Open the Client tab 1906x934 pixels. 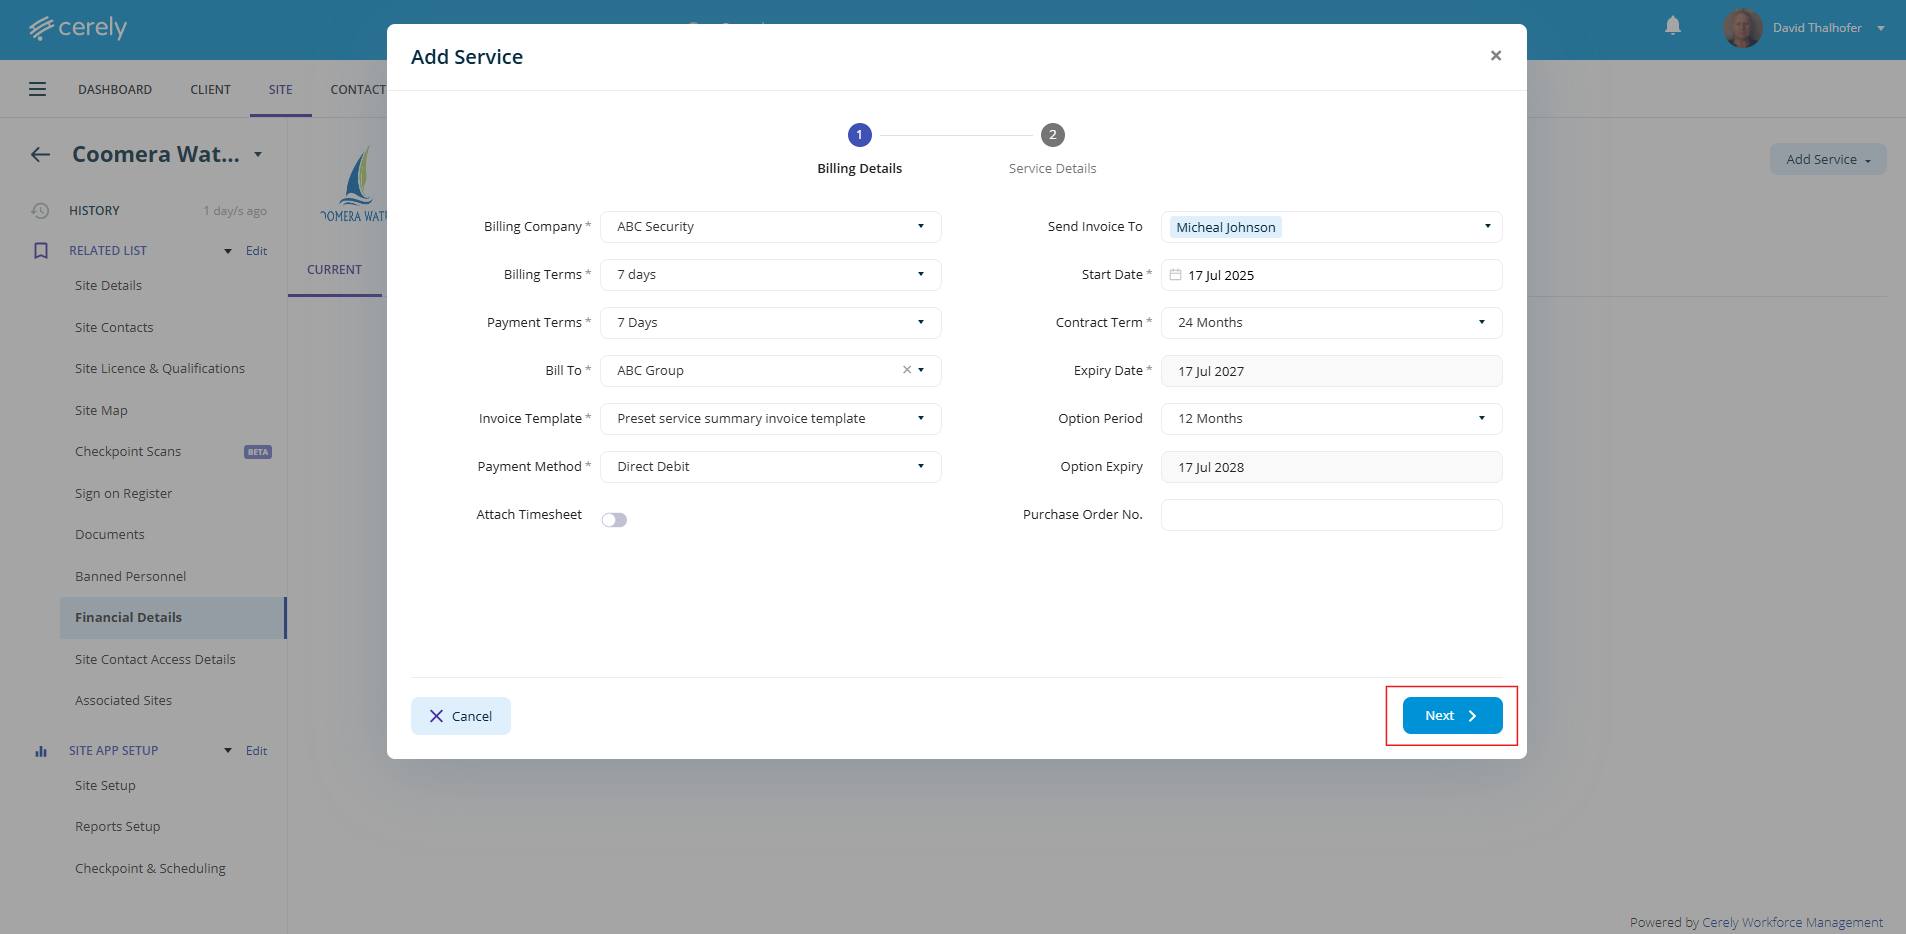pos(211,89)
